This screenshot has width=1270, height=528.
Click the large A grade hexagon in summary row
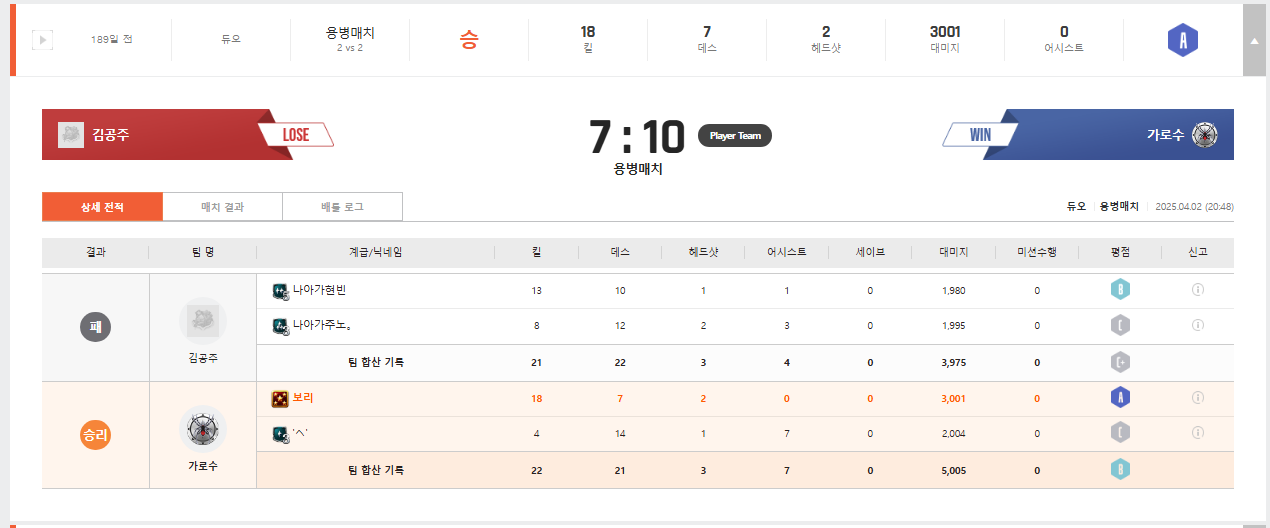pyautogui.click(x=1183, y=40)
